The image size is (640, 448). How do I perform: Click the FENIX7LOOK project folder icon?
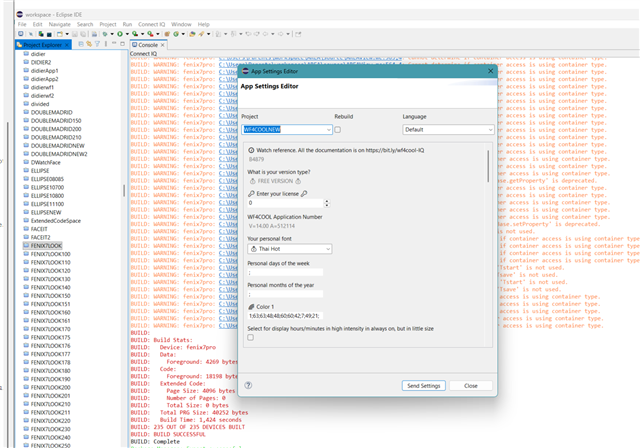click(x=25, y=245)
